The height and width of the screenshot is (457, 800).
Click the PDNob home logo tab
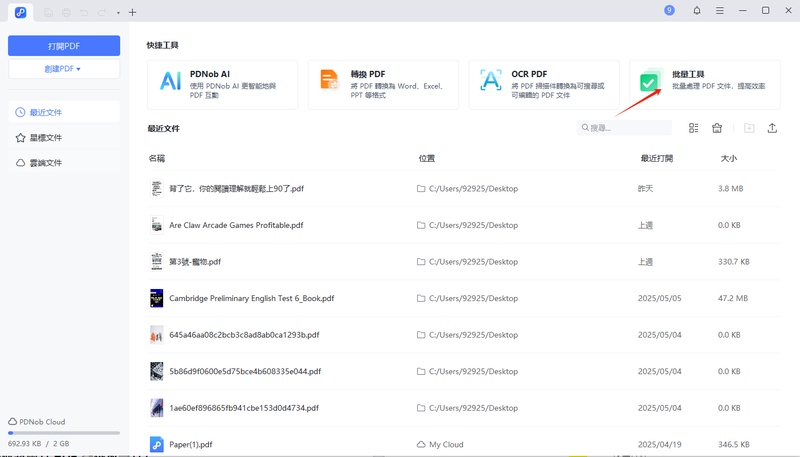click(20, 11)
